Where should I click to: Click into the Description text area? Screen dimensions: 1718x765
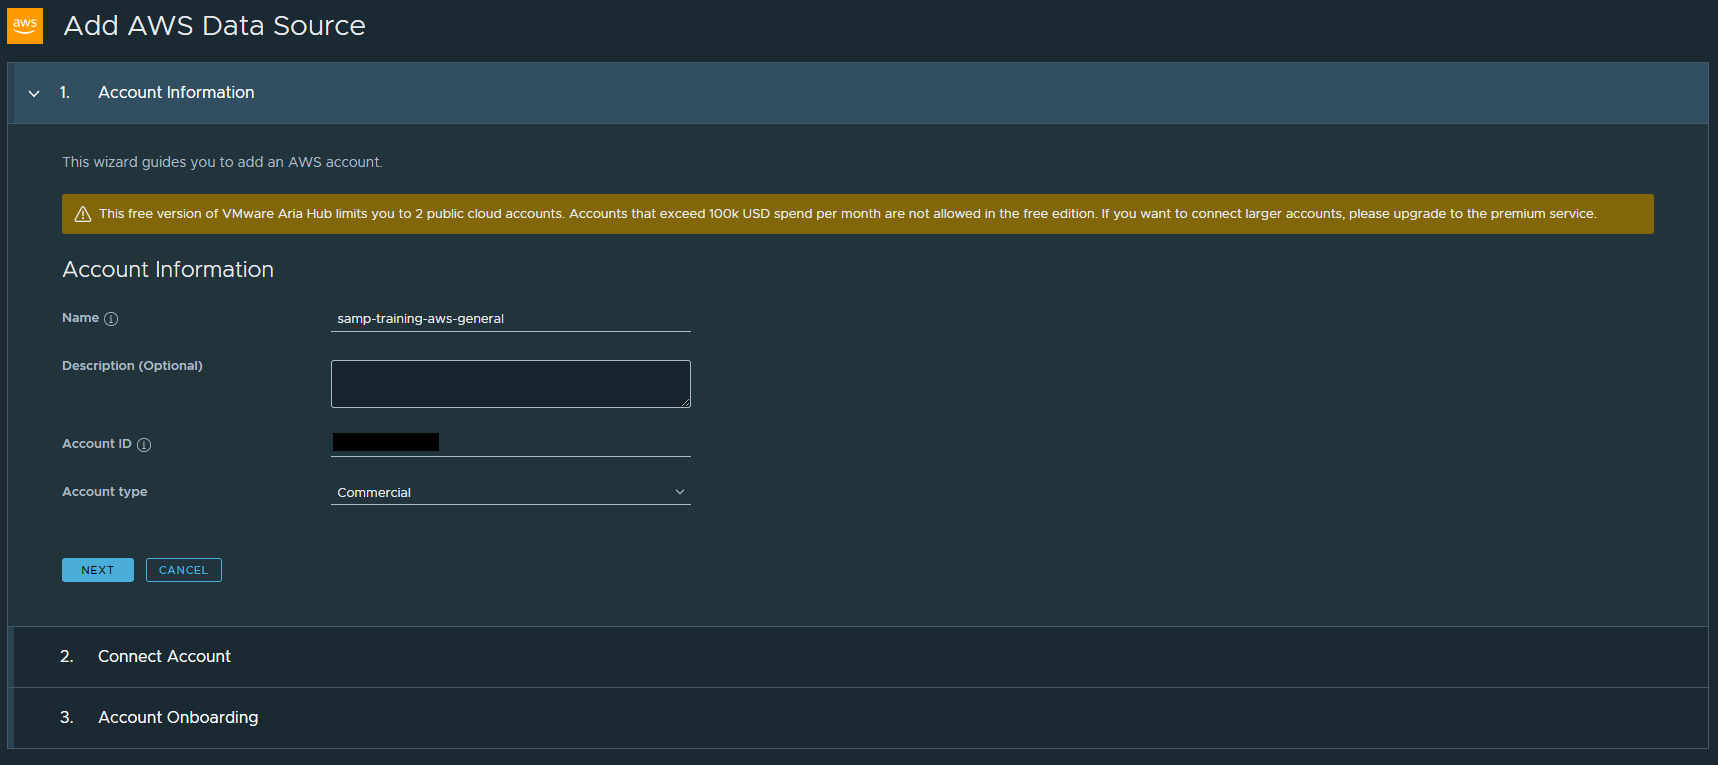coord(511,384)
